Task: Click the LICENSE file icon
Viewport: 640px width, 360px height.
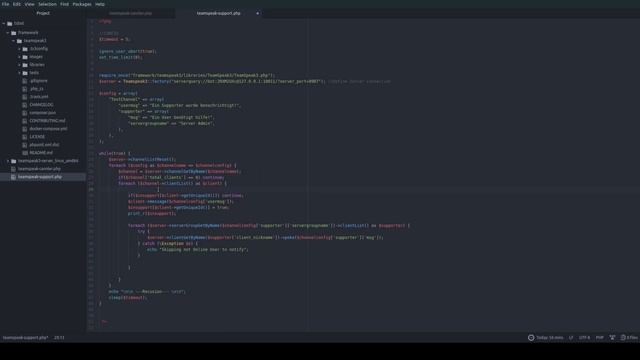Action: (25, 137)
